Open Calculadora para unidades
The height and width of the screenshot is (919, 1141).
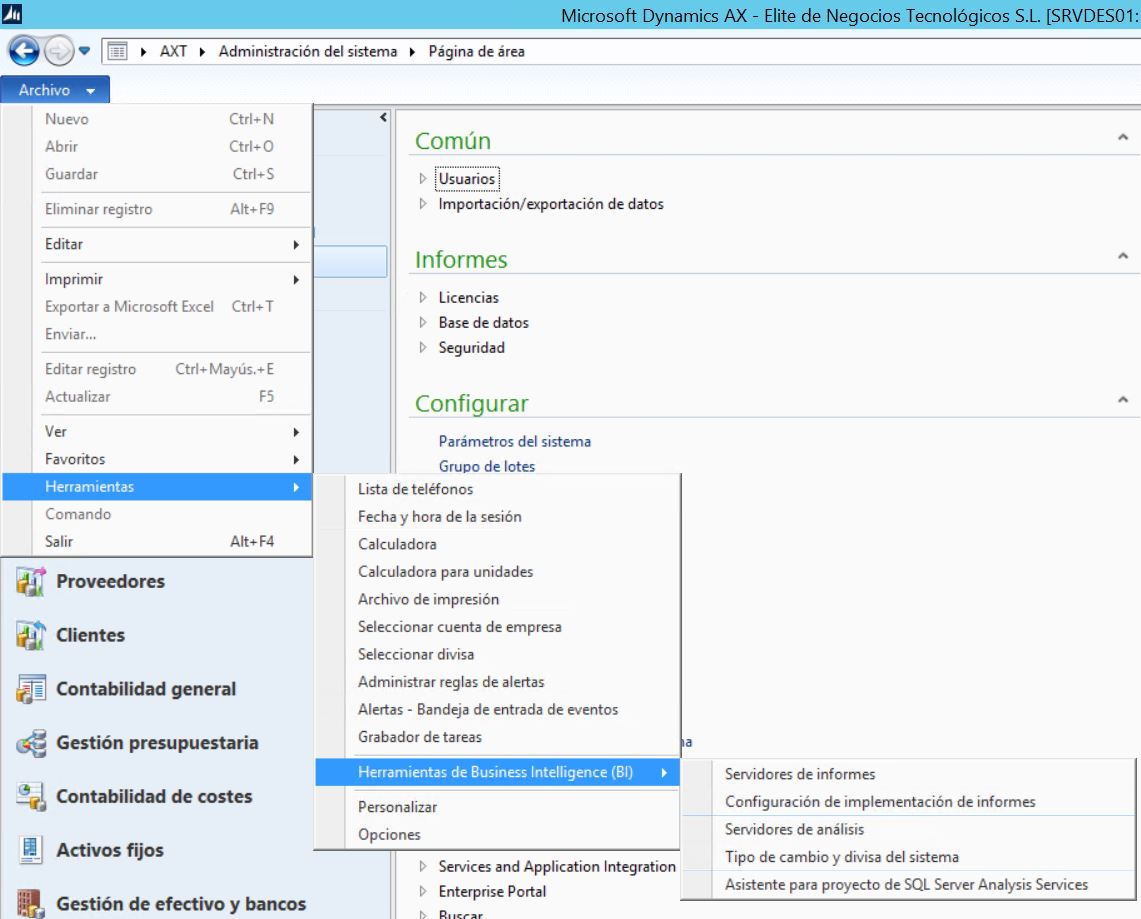point(498,572)
